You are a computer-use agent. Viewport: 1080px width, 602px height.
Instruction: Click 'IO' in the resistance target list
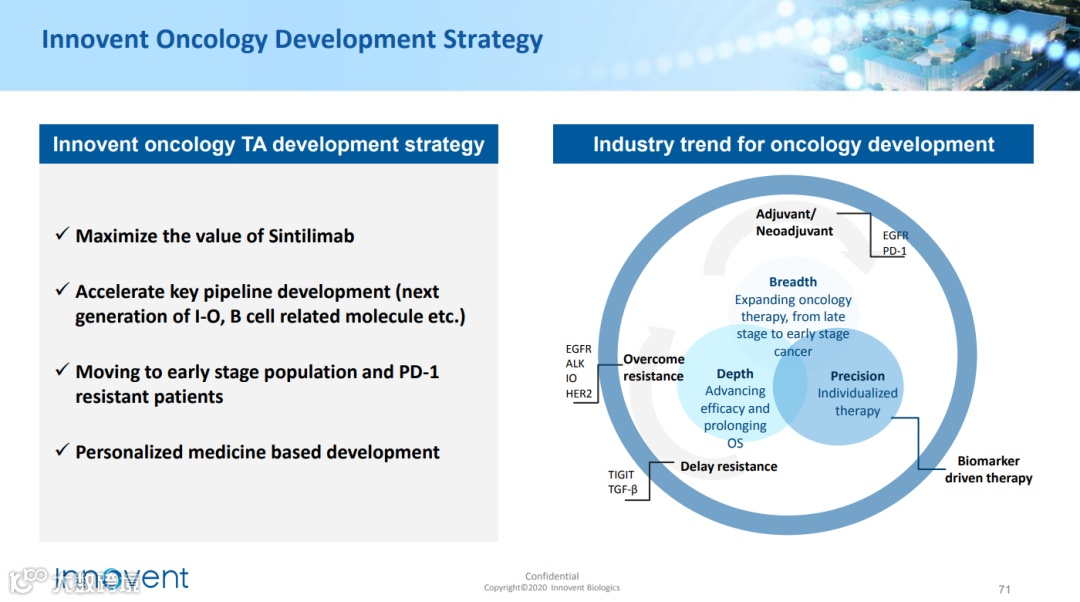click(x=571, y=378)
